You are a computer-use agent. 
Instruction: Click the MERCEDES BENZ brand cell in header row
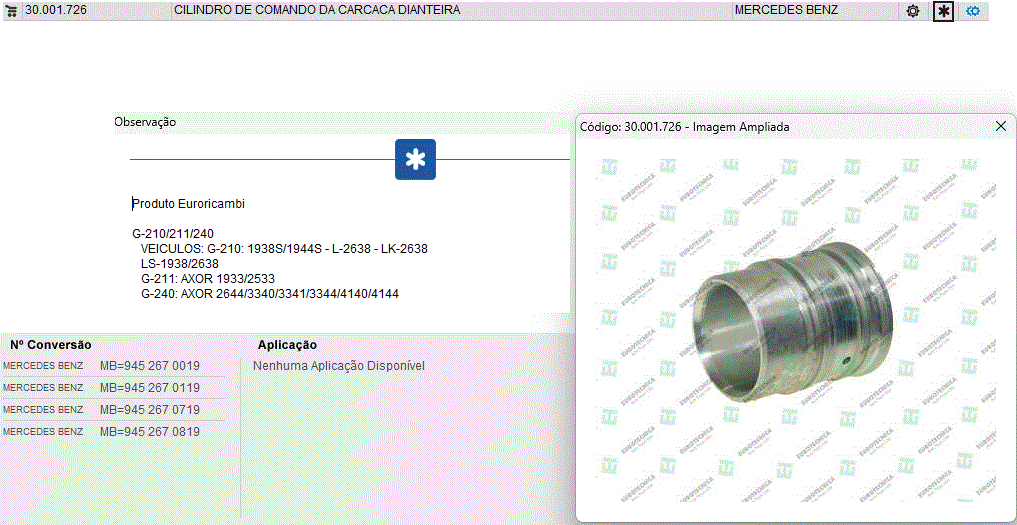(x=786, y=10)
